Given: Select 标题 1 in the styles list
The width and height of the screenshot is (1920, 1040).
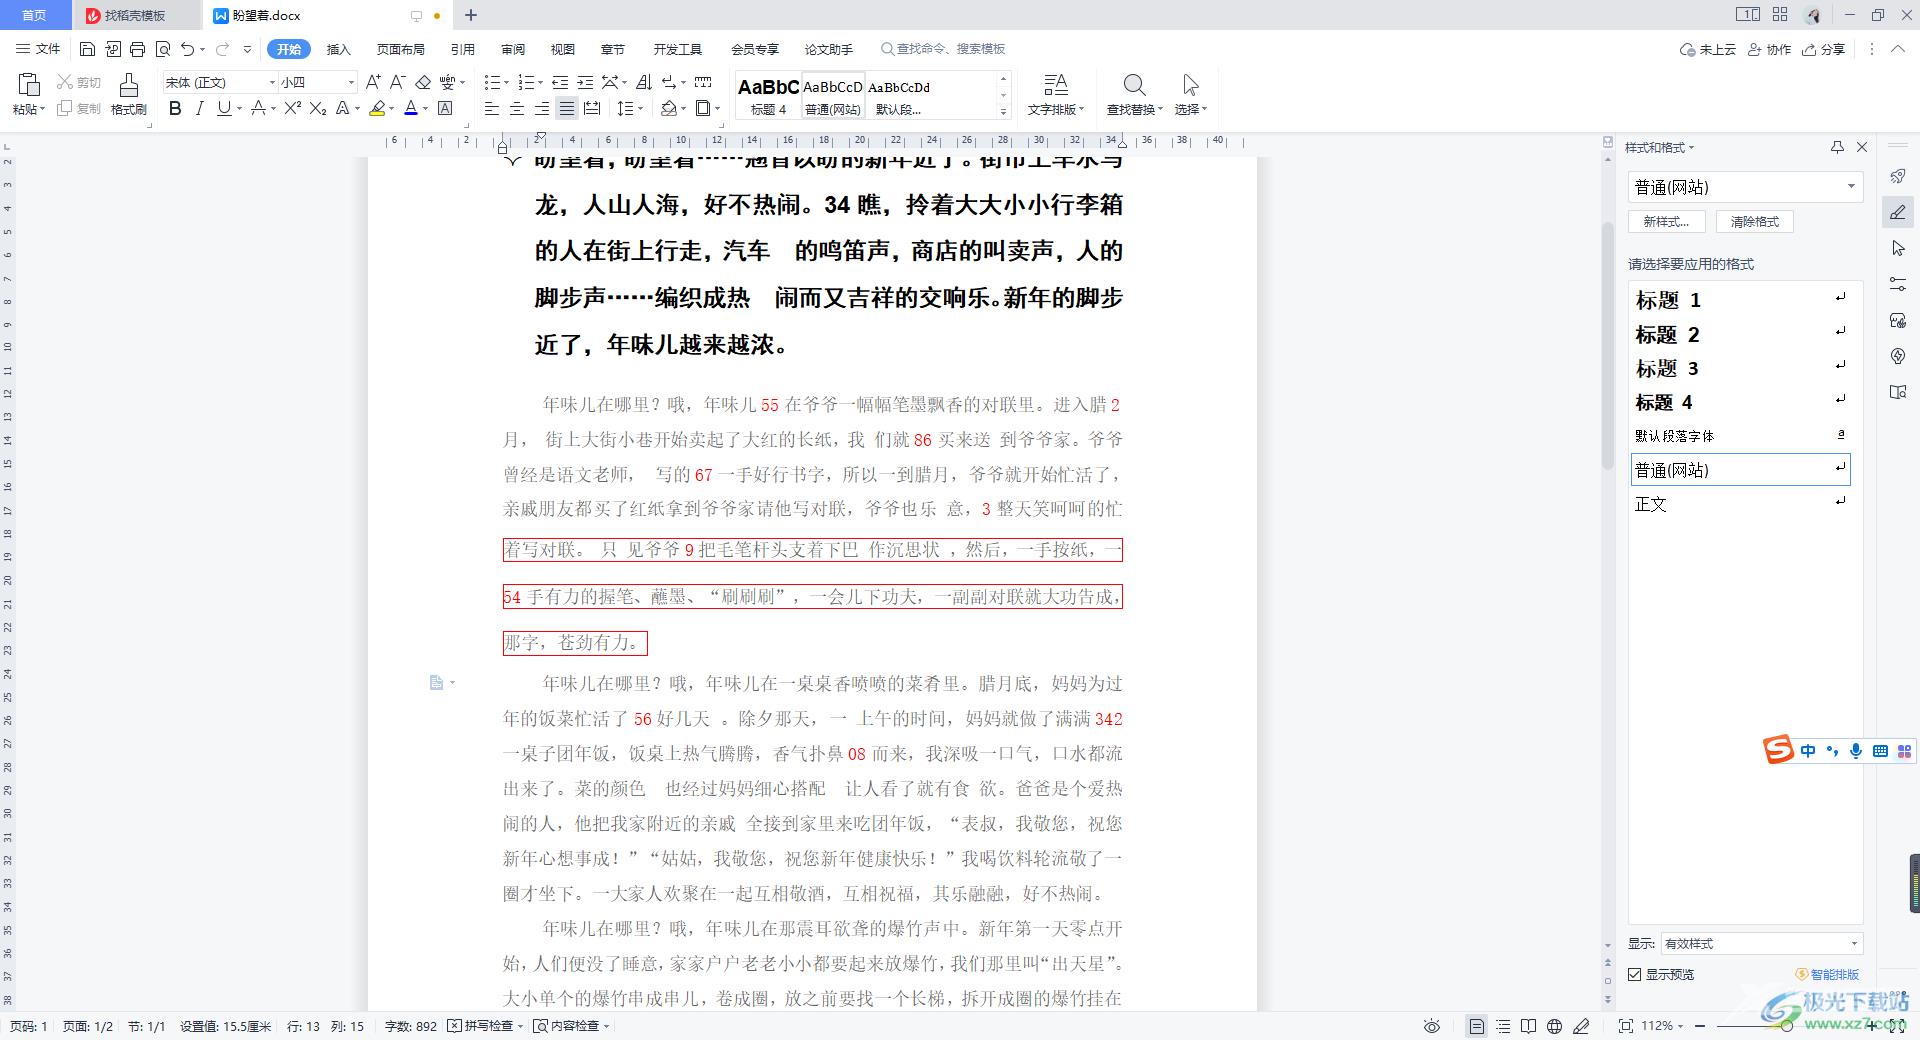Looking at the screenshot, I should (x=1740, y=300).
